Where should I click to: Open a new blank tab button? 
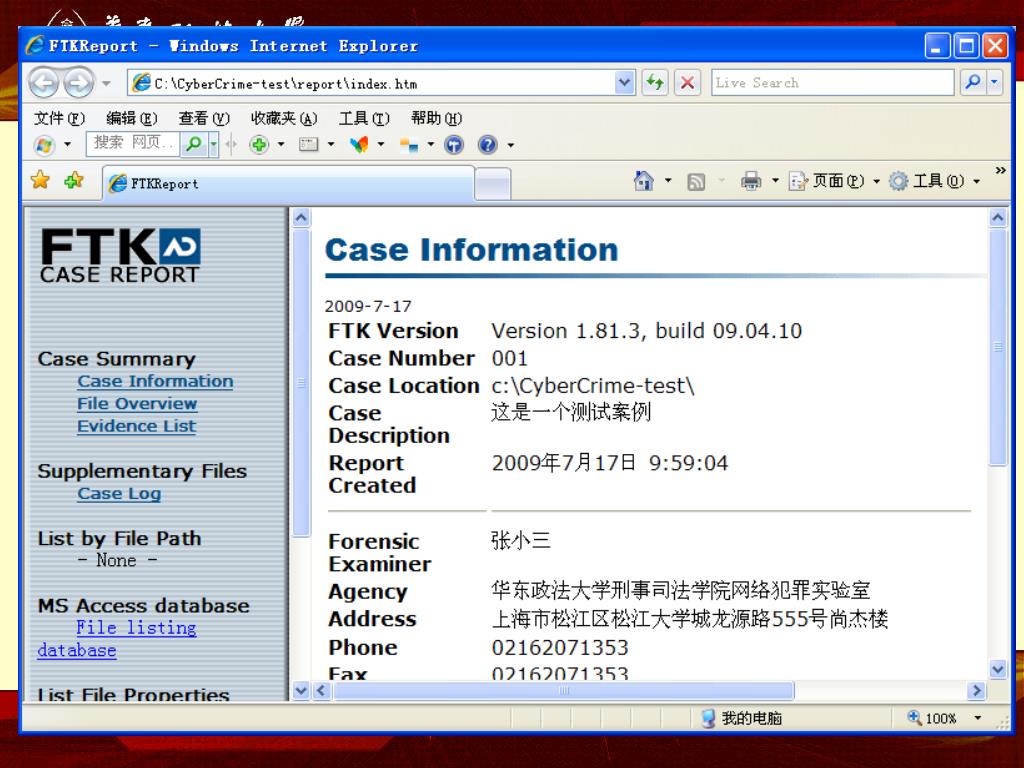tap(492, 184)
